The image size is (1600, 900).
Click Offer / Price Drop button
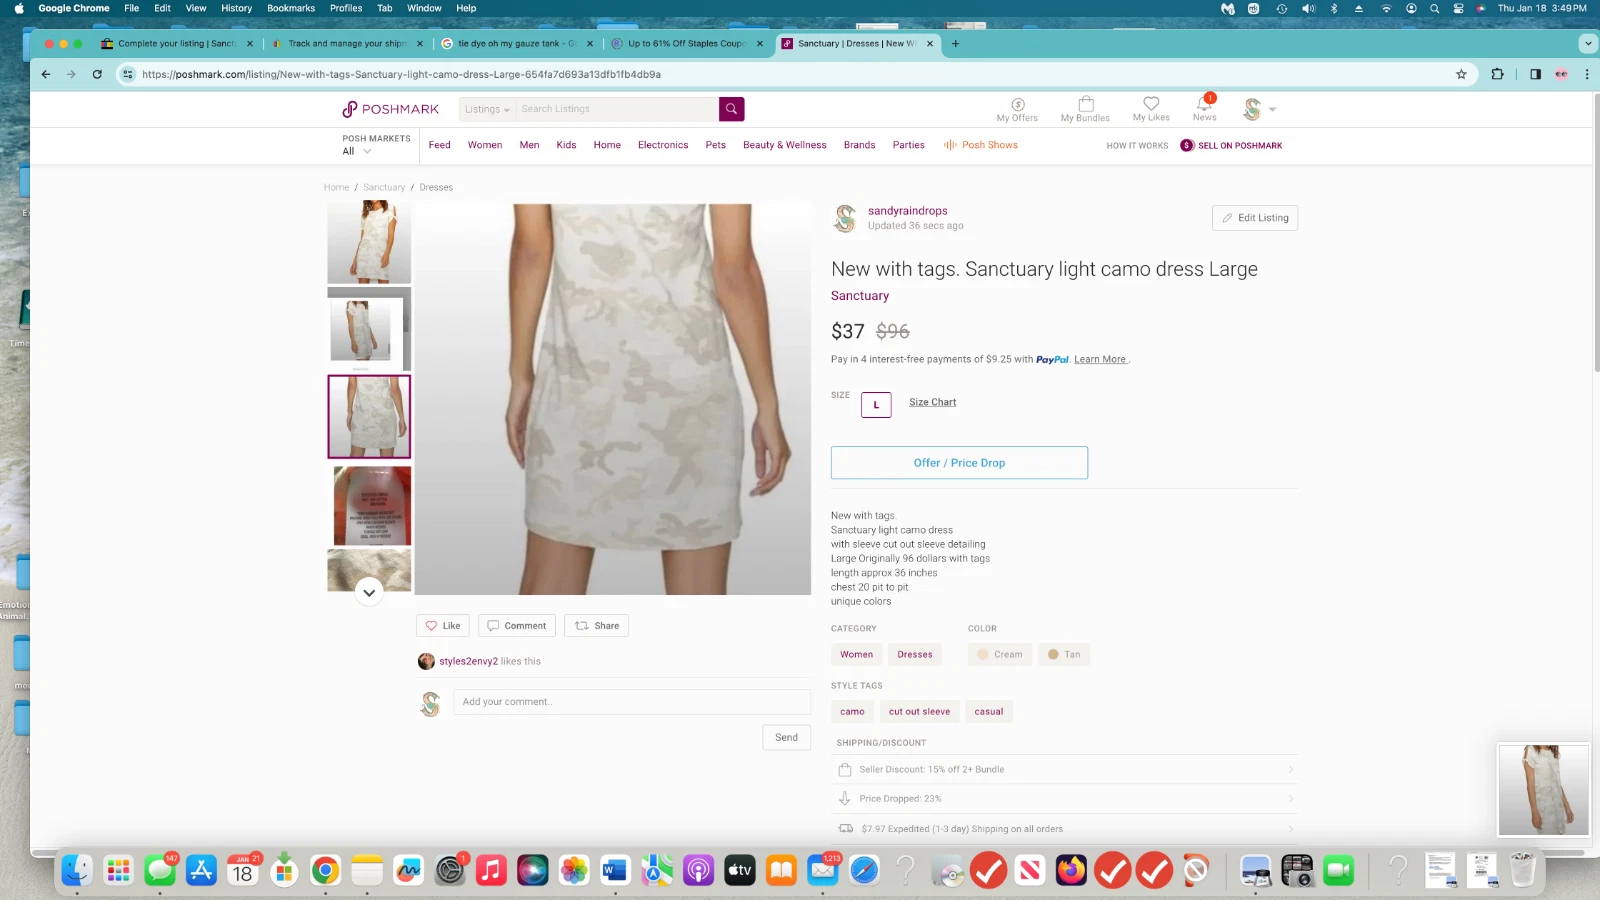(x=959, y=463)
